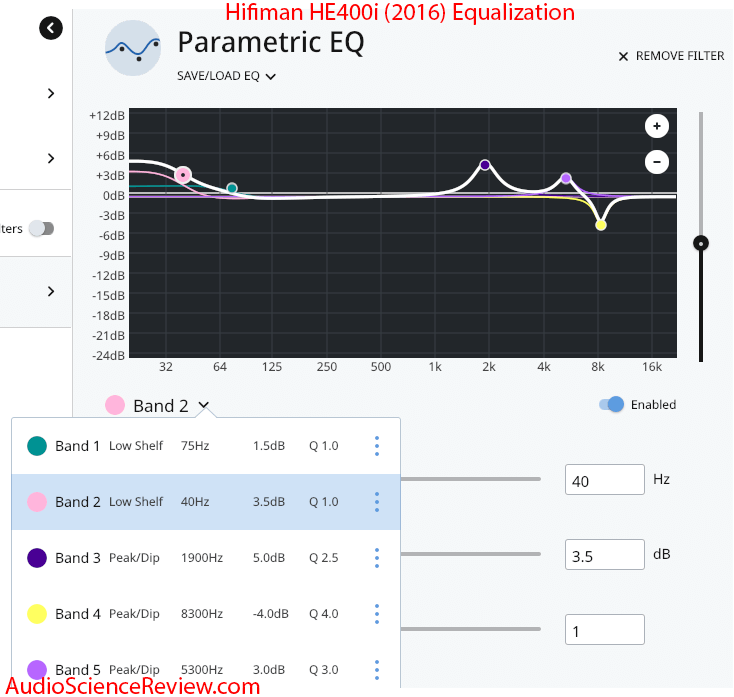Choose Band 4 Peak/Dip 8300Hz entry
This screenshot has height=697, width=734.
[206, 614]
